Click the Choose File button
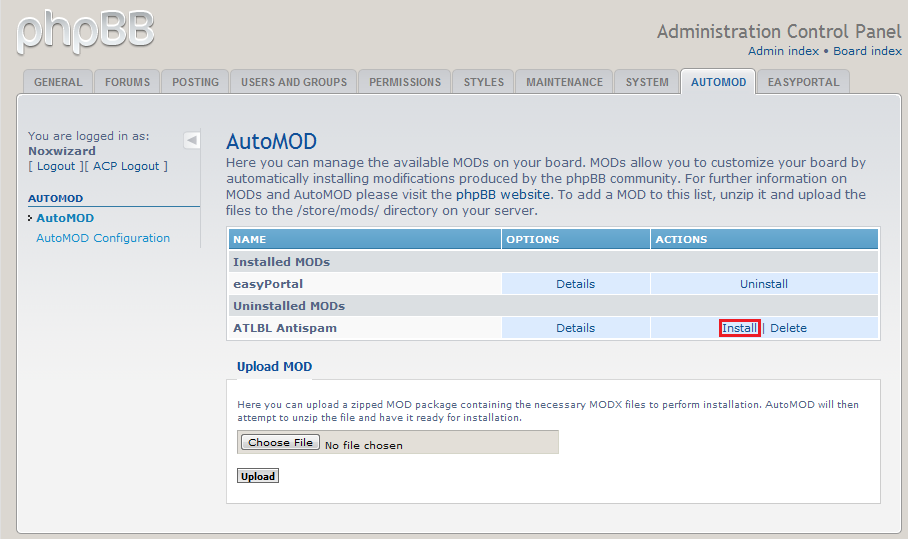Image resolution: width=908 pixels, height=539 pixels. [280, 442]
